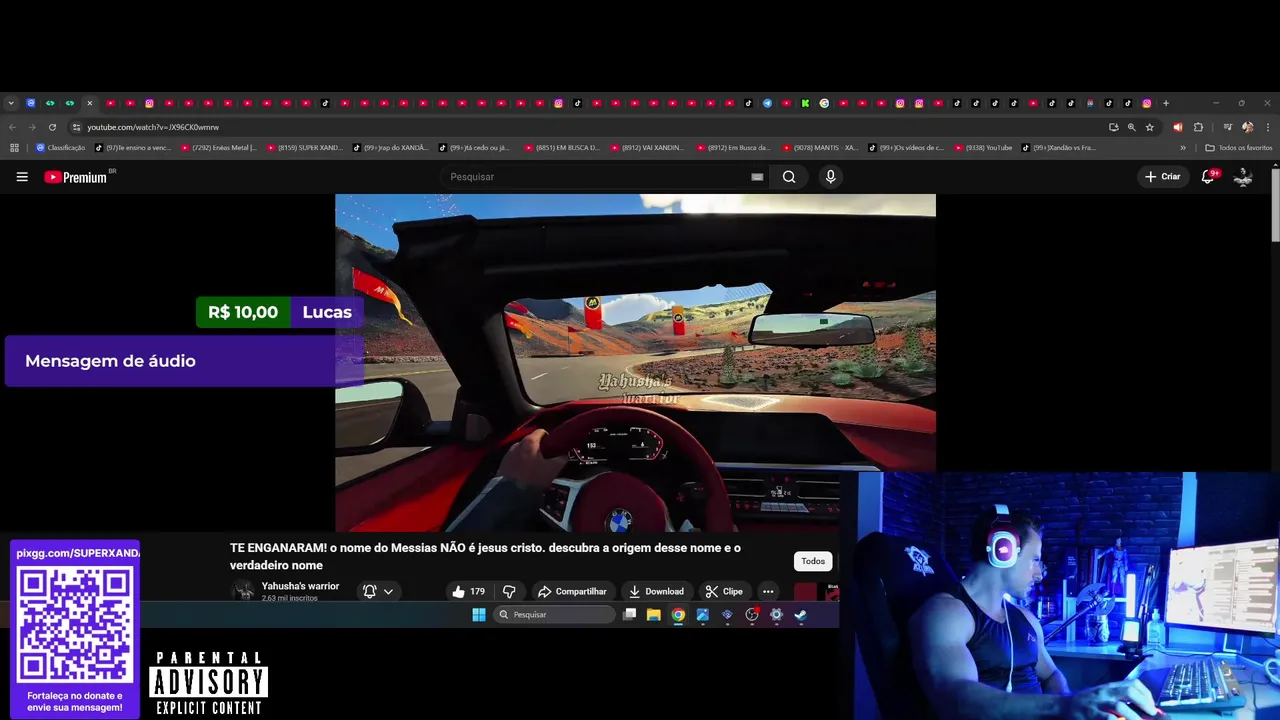Open the on-screen keyboard icon in search box
This screenshot has height=720, width=1280.
coord(757,177)
